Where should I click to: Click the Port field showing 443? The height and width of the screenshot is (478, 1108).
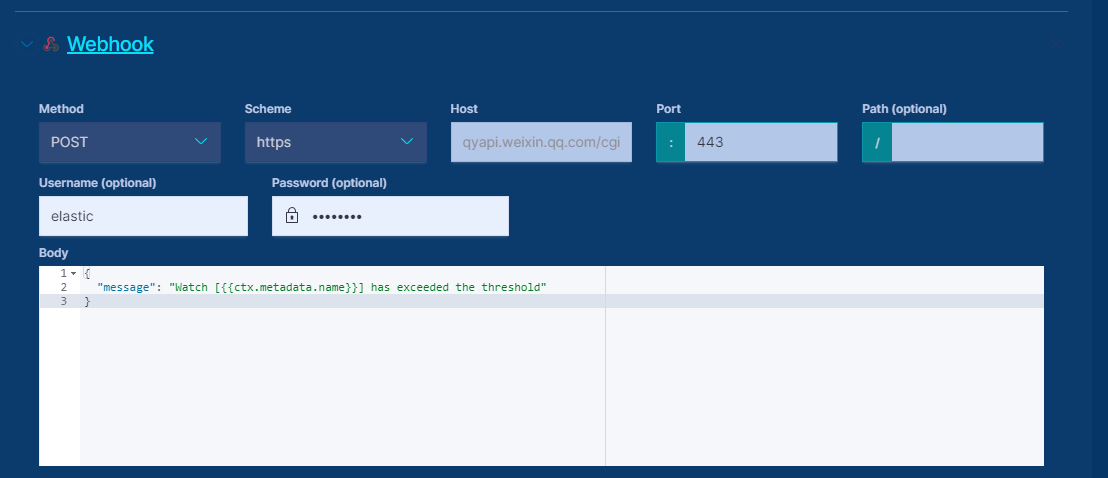(x=761, y=142)
